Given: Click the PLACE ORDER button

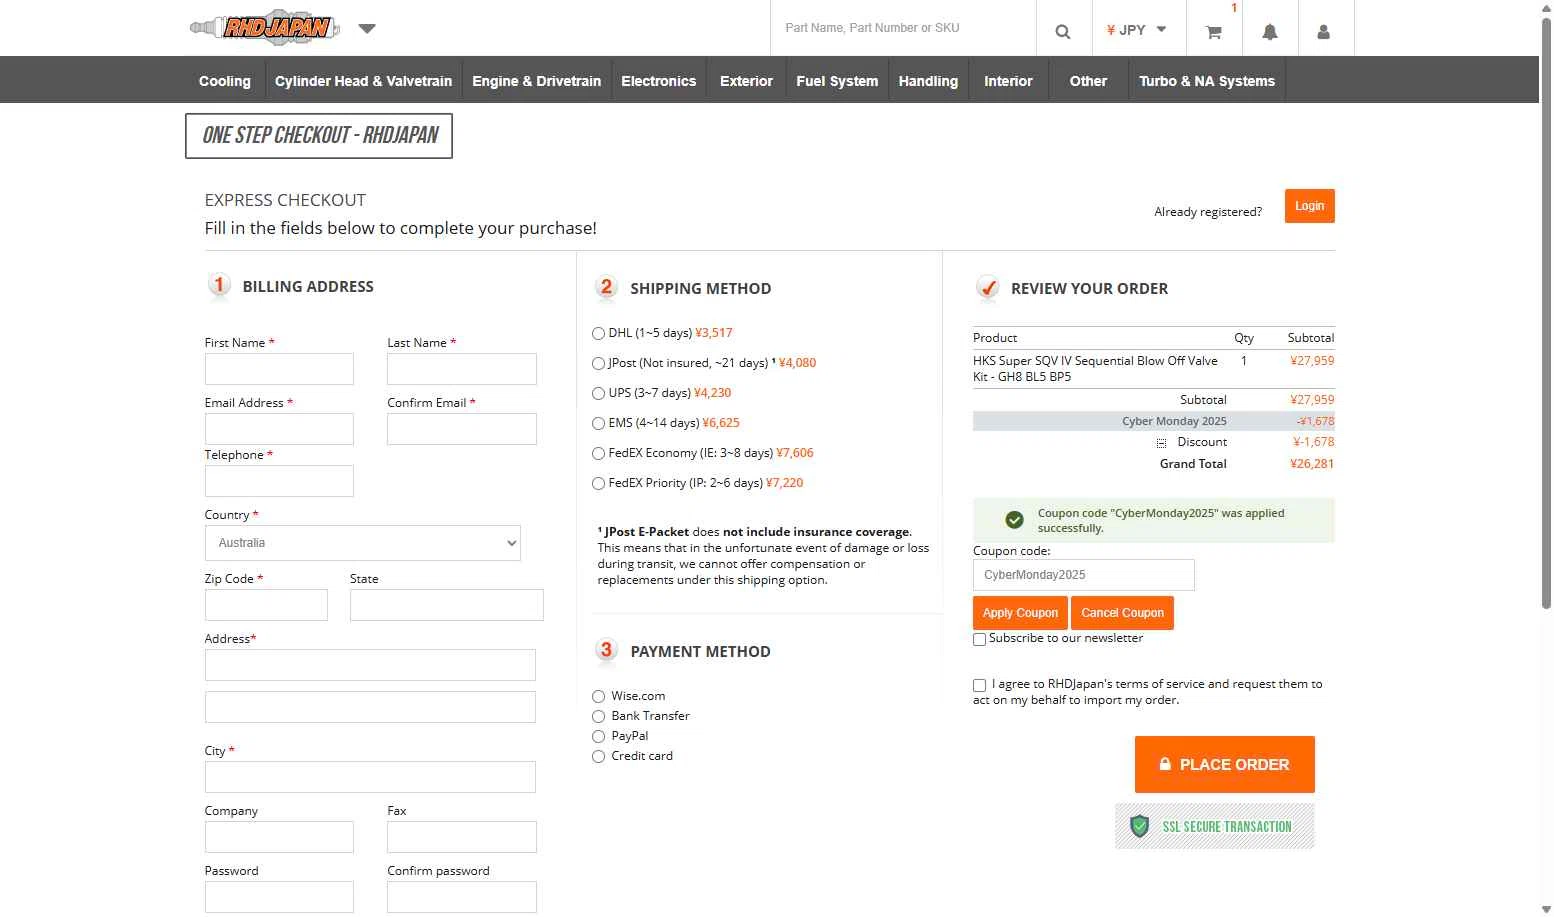Looking at the screenshot, I should point(1225,764).
